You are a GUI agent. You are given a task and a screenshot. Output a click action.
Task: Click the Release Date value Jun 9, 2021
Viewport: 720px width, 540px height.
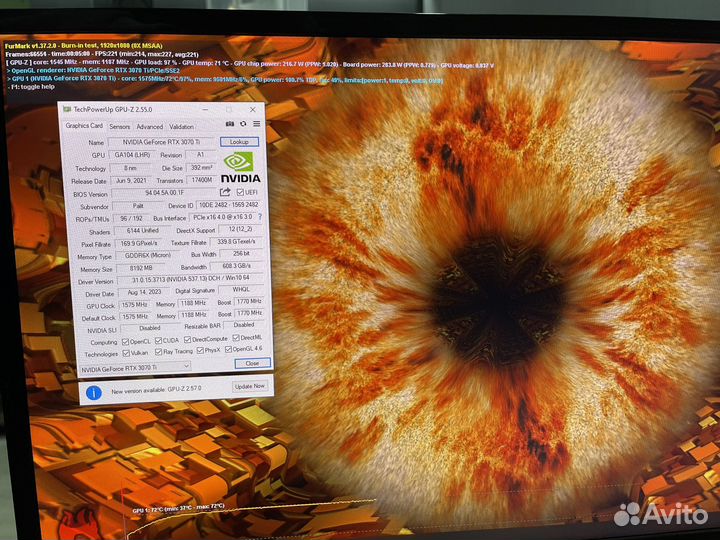(x=131, y=181)
